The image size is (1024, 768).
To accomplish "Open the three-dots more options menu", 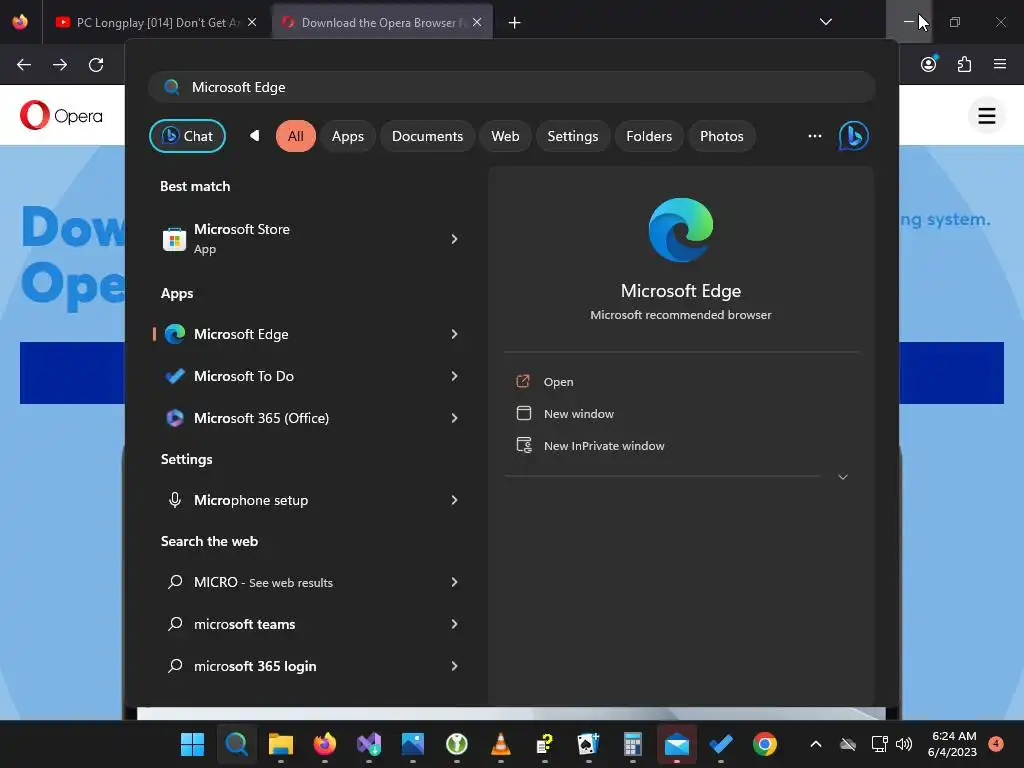I will (814, 136).
